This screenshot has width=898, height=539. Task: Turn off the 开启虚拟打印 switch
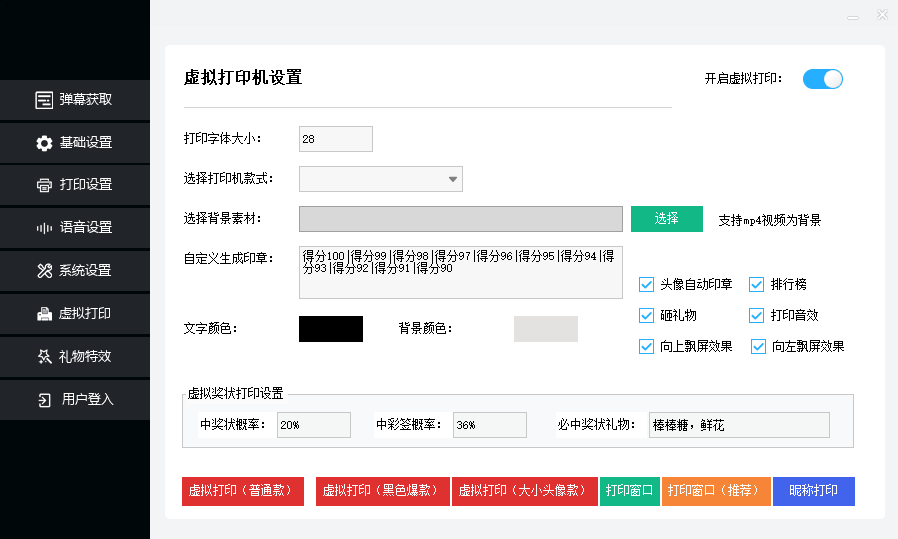pyautogui.click(x=823, y=79)
